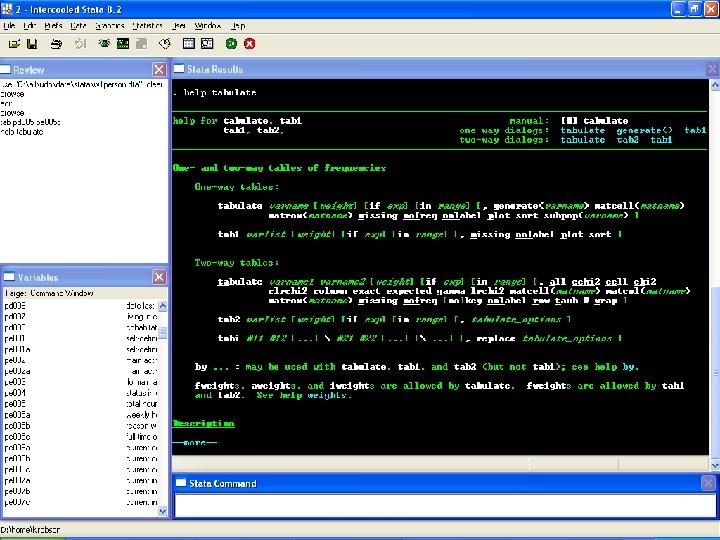Image resolution: width=720 pixels, height=540 pixels.
Task: Open the two-way dialogs tabulate link
Action: point(582,140)
